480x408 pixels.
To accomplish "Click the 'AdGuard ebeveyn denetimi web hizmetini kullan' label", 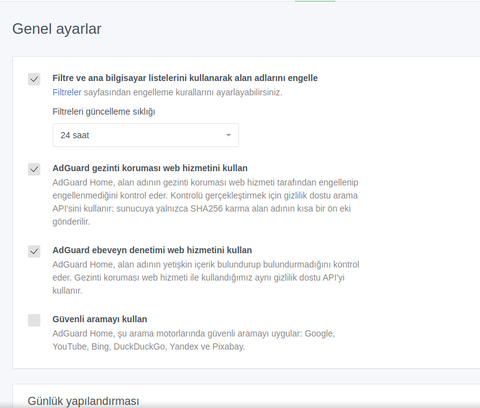I will (152, 250).
